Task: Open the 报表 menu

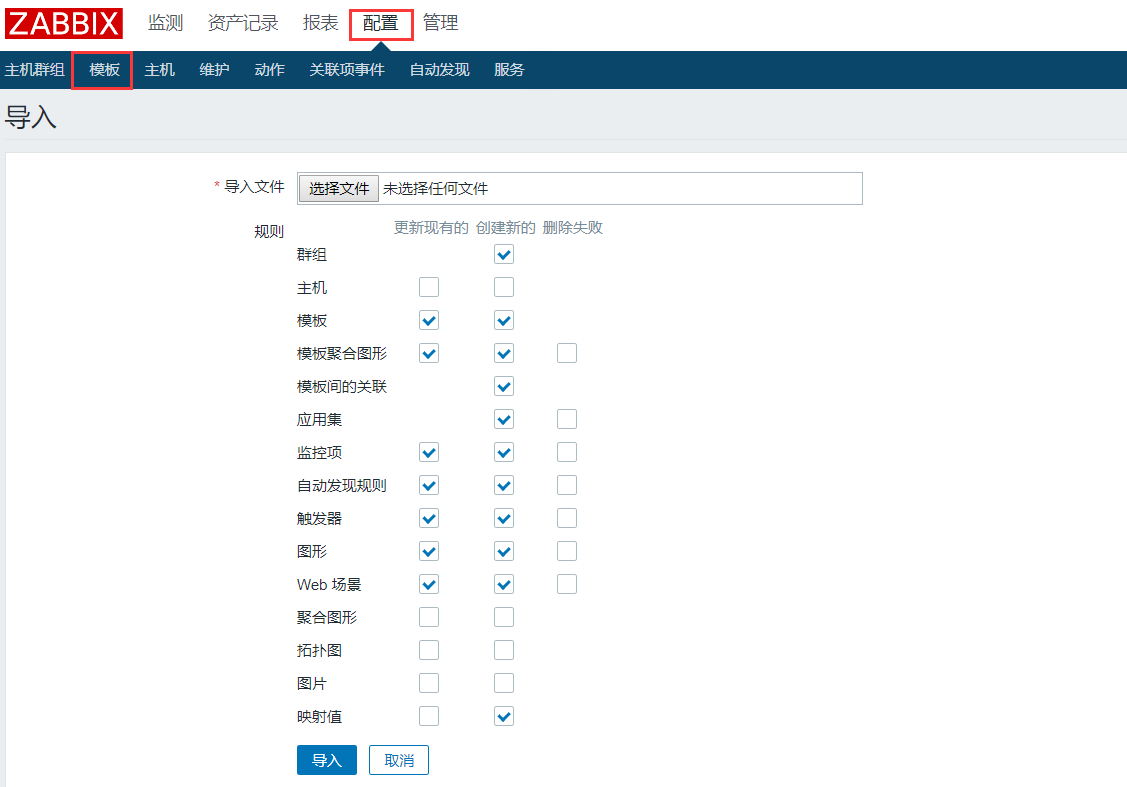Action: (321, 23)
